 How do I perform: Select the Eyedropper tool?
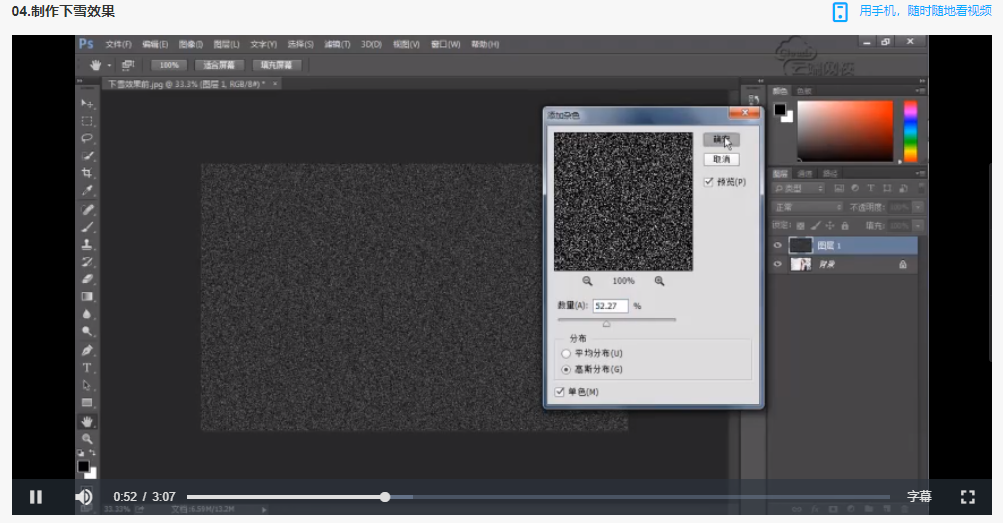[x=87, y=191]
